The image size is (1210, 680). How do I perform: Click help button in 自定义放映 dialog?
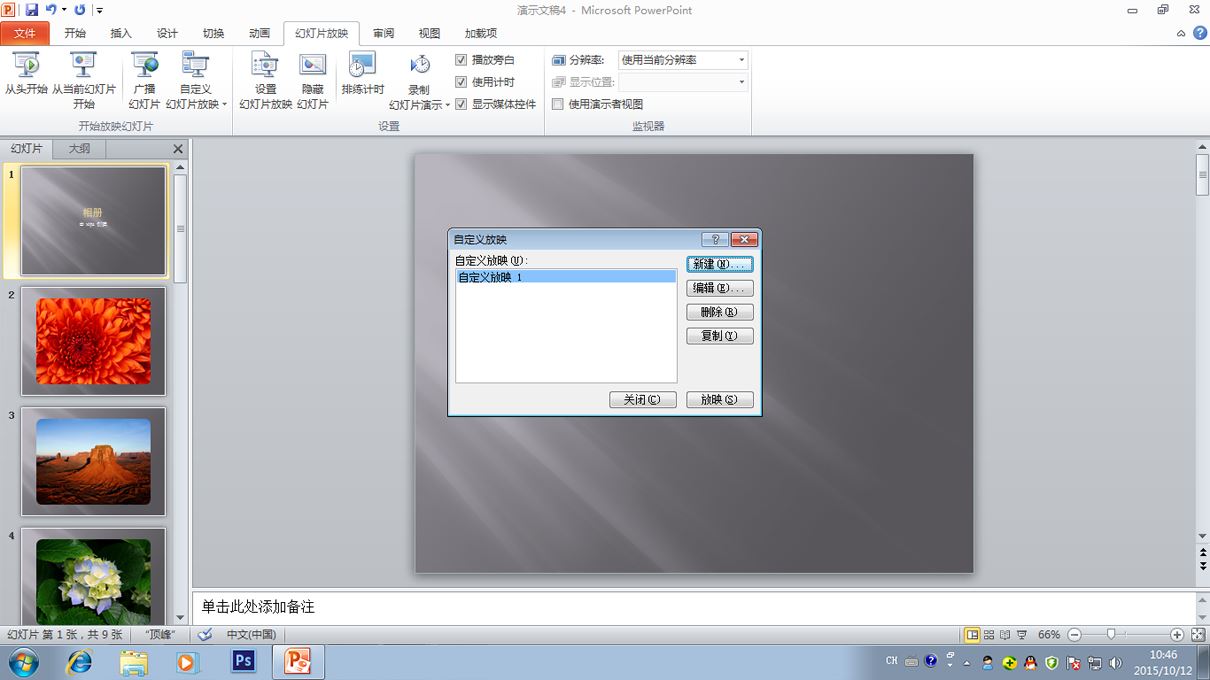tap(714, 239)
